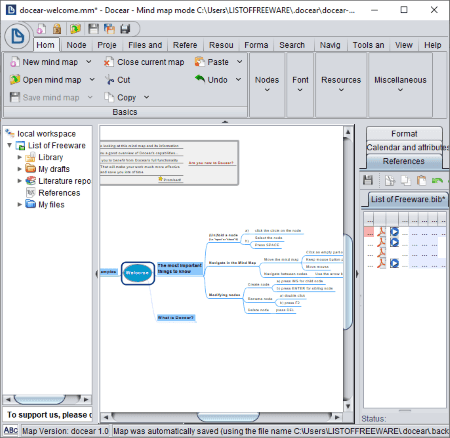
Task: Expand the Library tree node
Action: (x=20, y=157)
